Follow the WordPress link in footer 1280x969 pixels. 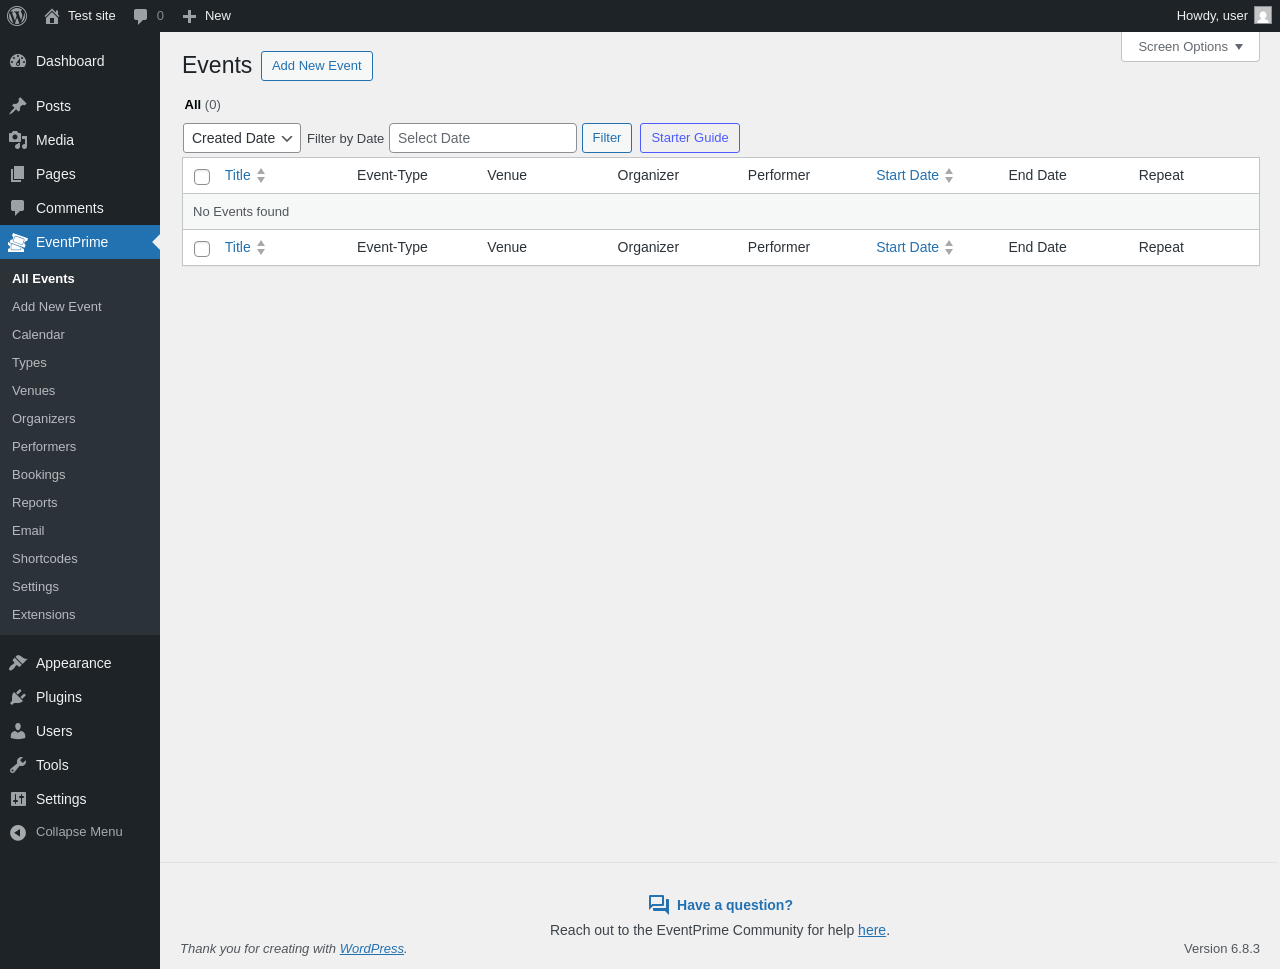pos(371,949)
